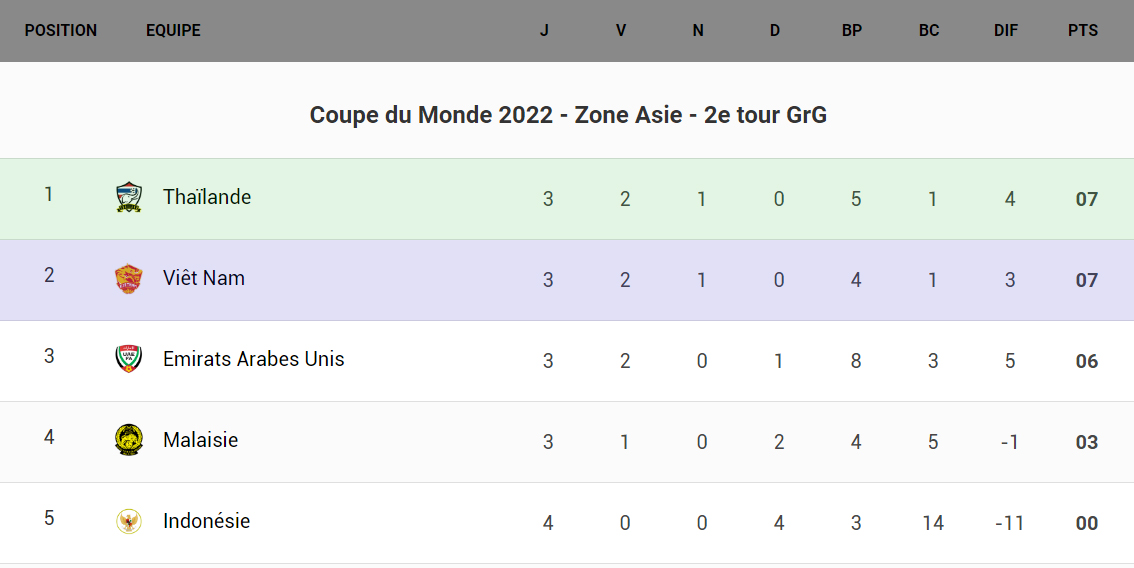This screenshot has height=568, width=1134.
Task: Click Indonésie's goal difference -11
Action: click(x=1010, y=523)
